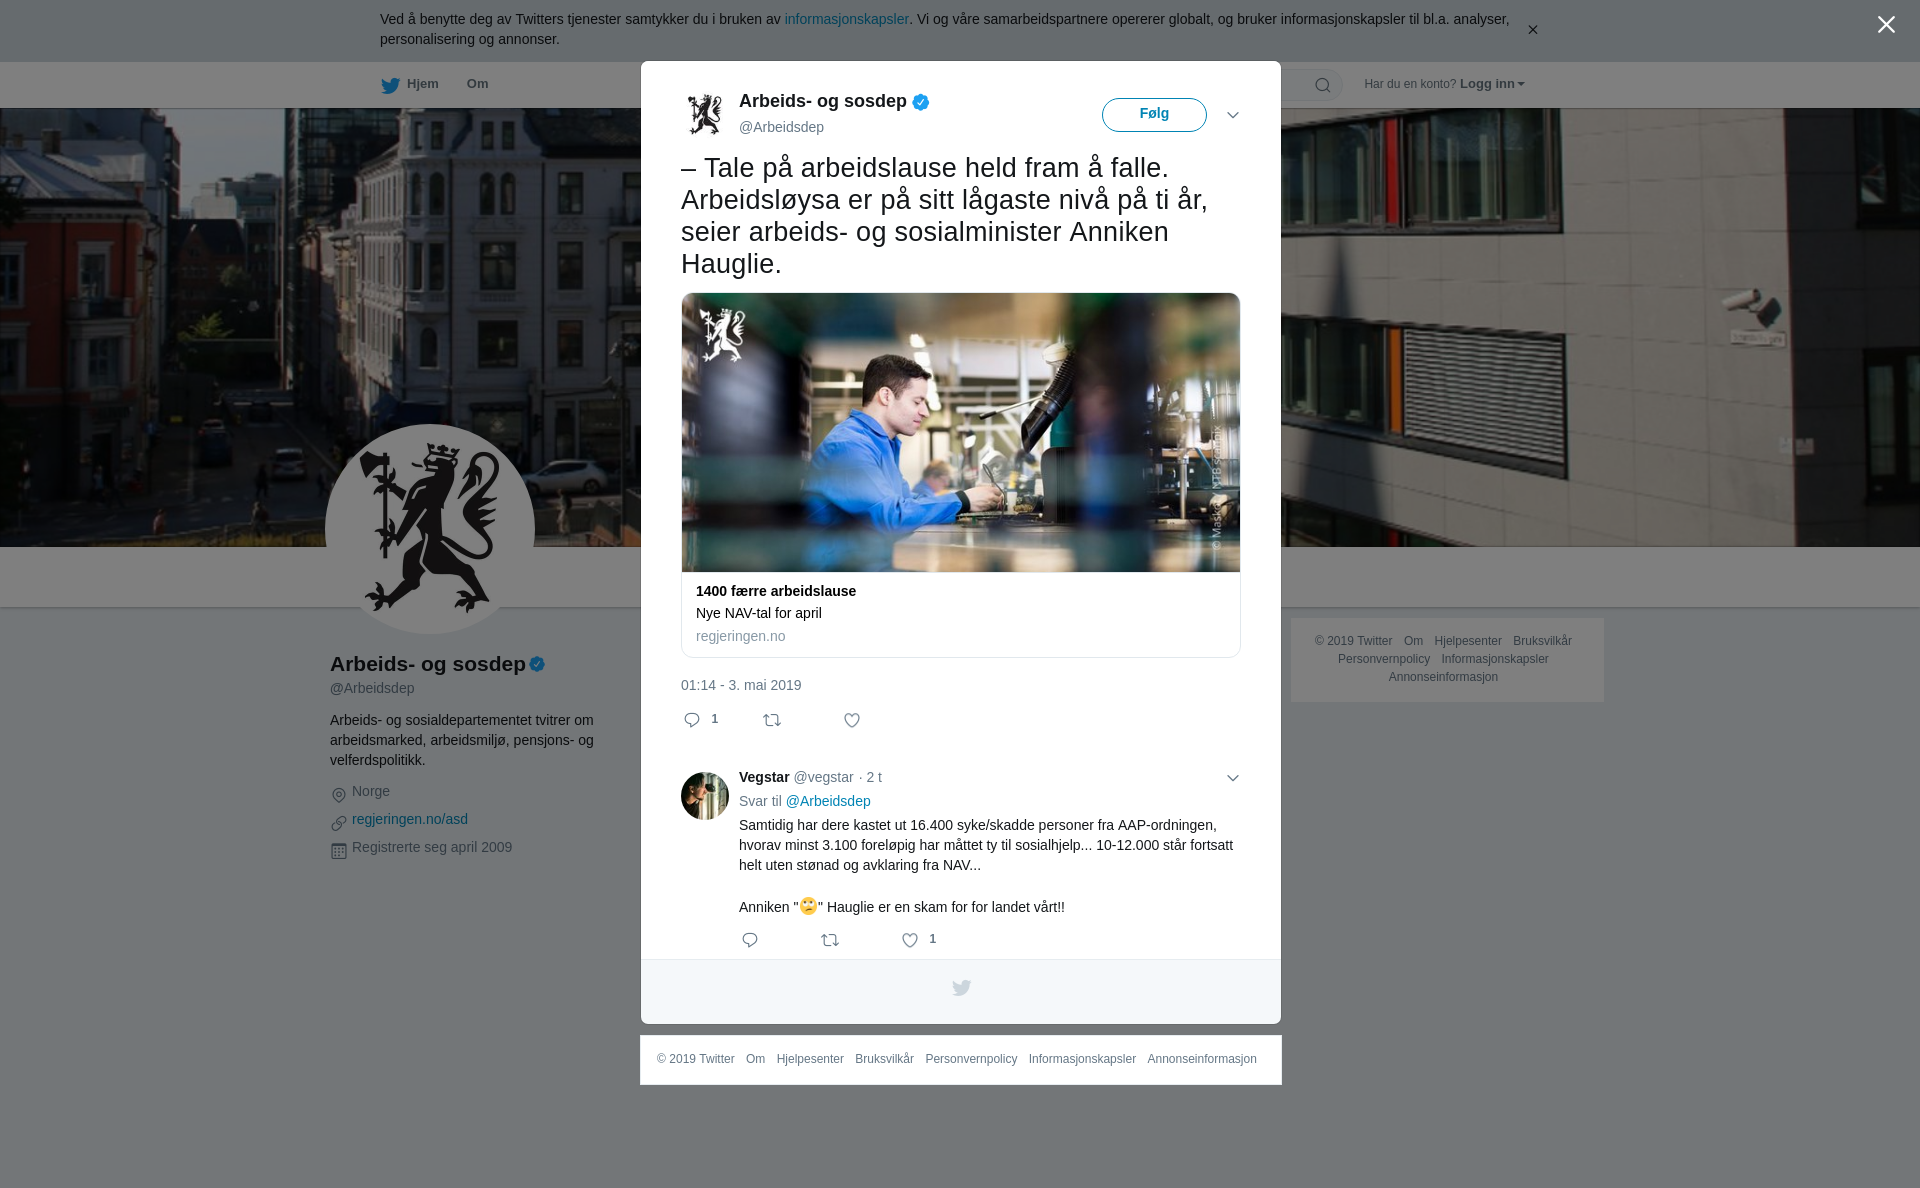Like Vegstar's reply

tap(910, 940)
